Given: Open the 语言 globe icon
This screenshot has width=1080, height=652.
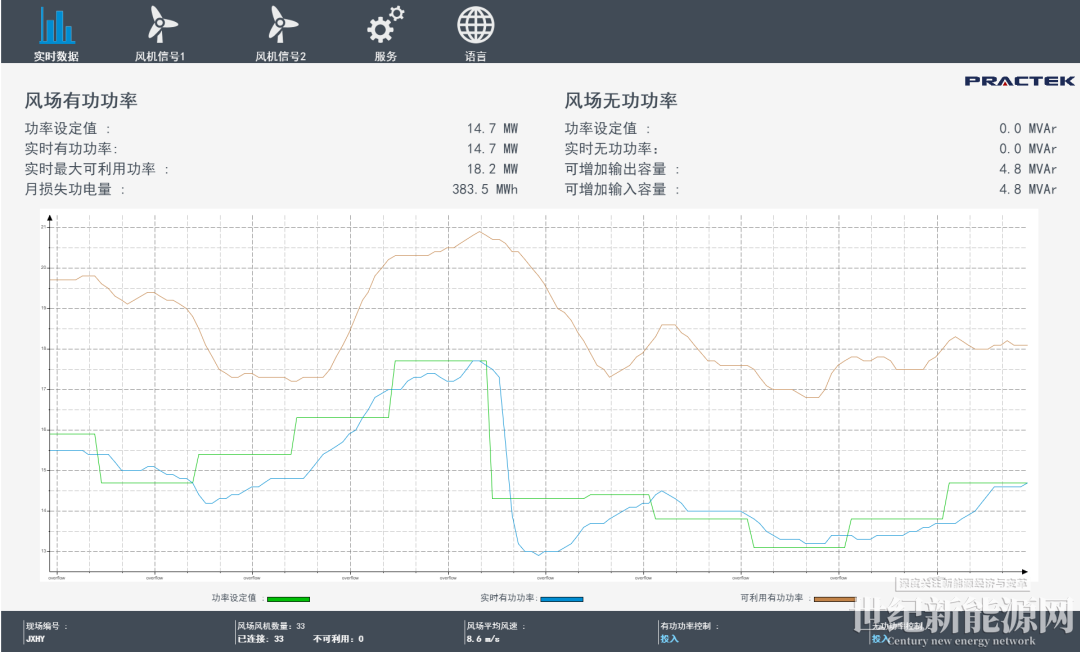Looking at the screenshot, I should click(476, 24).
